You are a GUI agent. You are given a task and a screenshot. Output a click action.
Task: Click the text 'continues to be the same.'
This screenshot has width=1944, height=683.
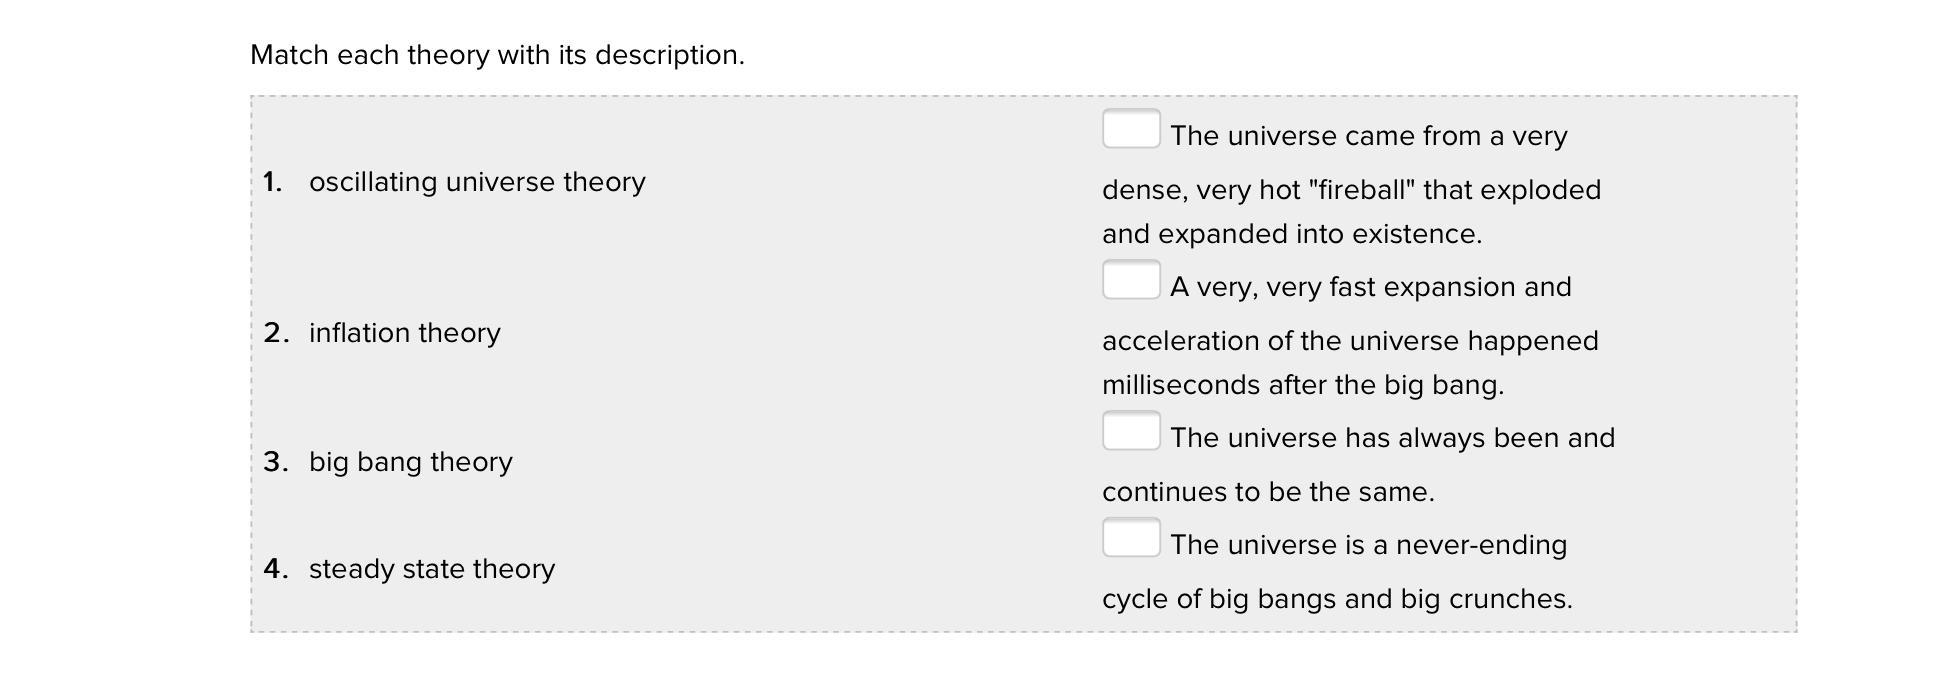tap(1268, 492)
